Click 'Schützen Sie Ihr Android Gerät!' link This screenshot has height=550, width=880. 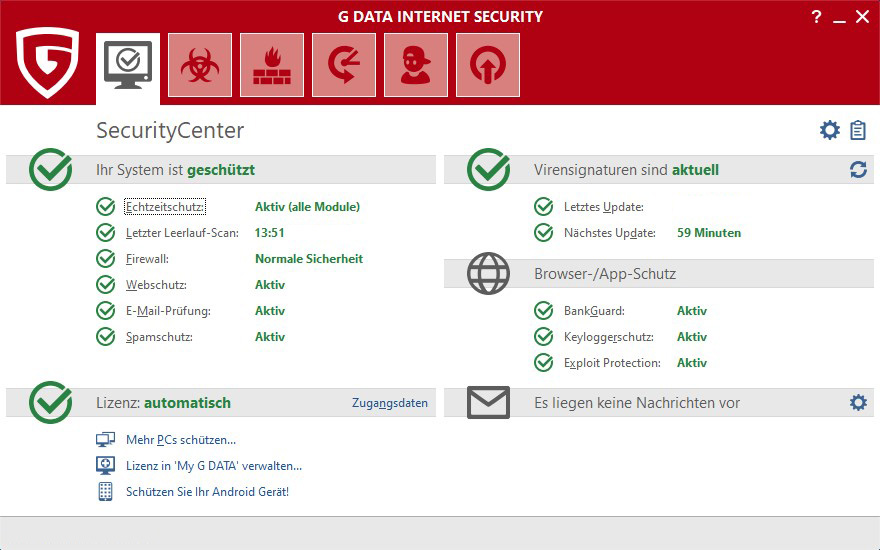(207, 492)
